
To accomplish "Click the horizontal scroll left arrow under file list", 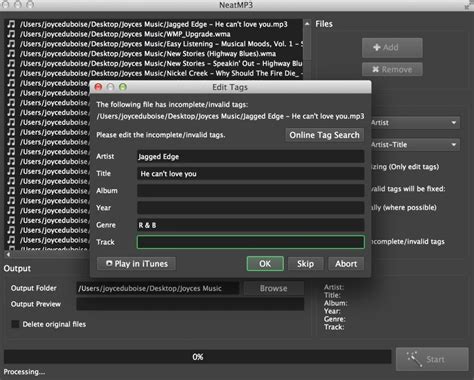I will coord(8,254).
